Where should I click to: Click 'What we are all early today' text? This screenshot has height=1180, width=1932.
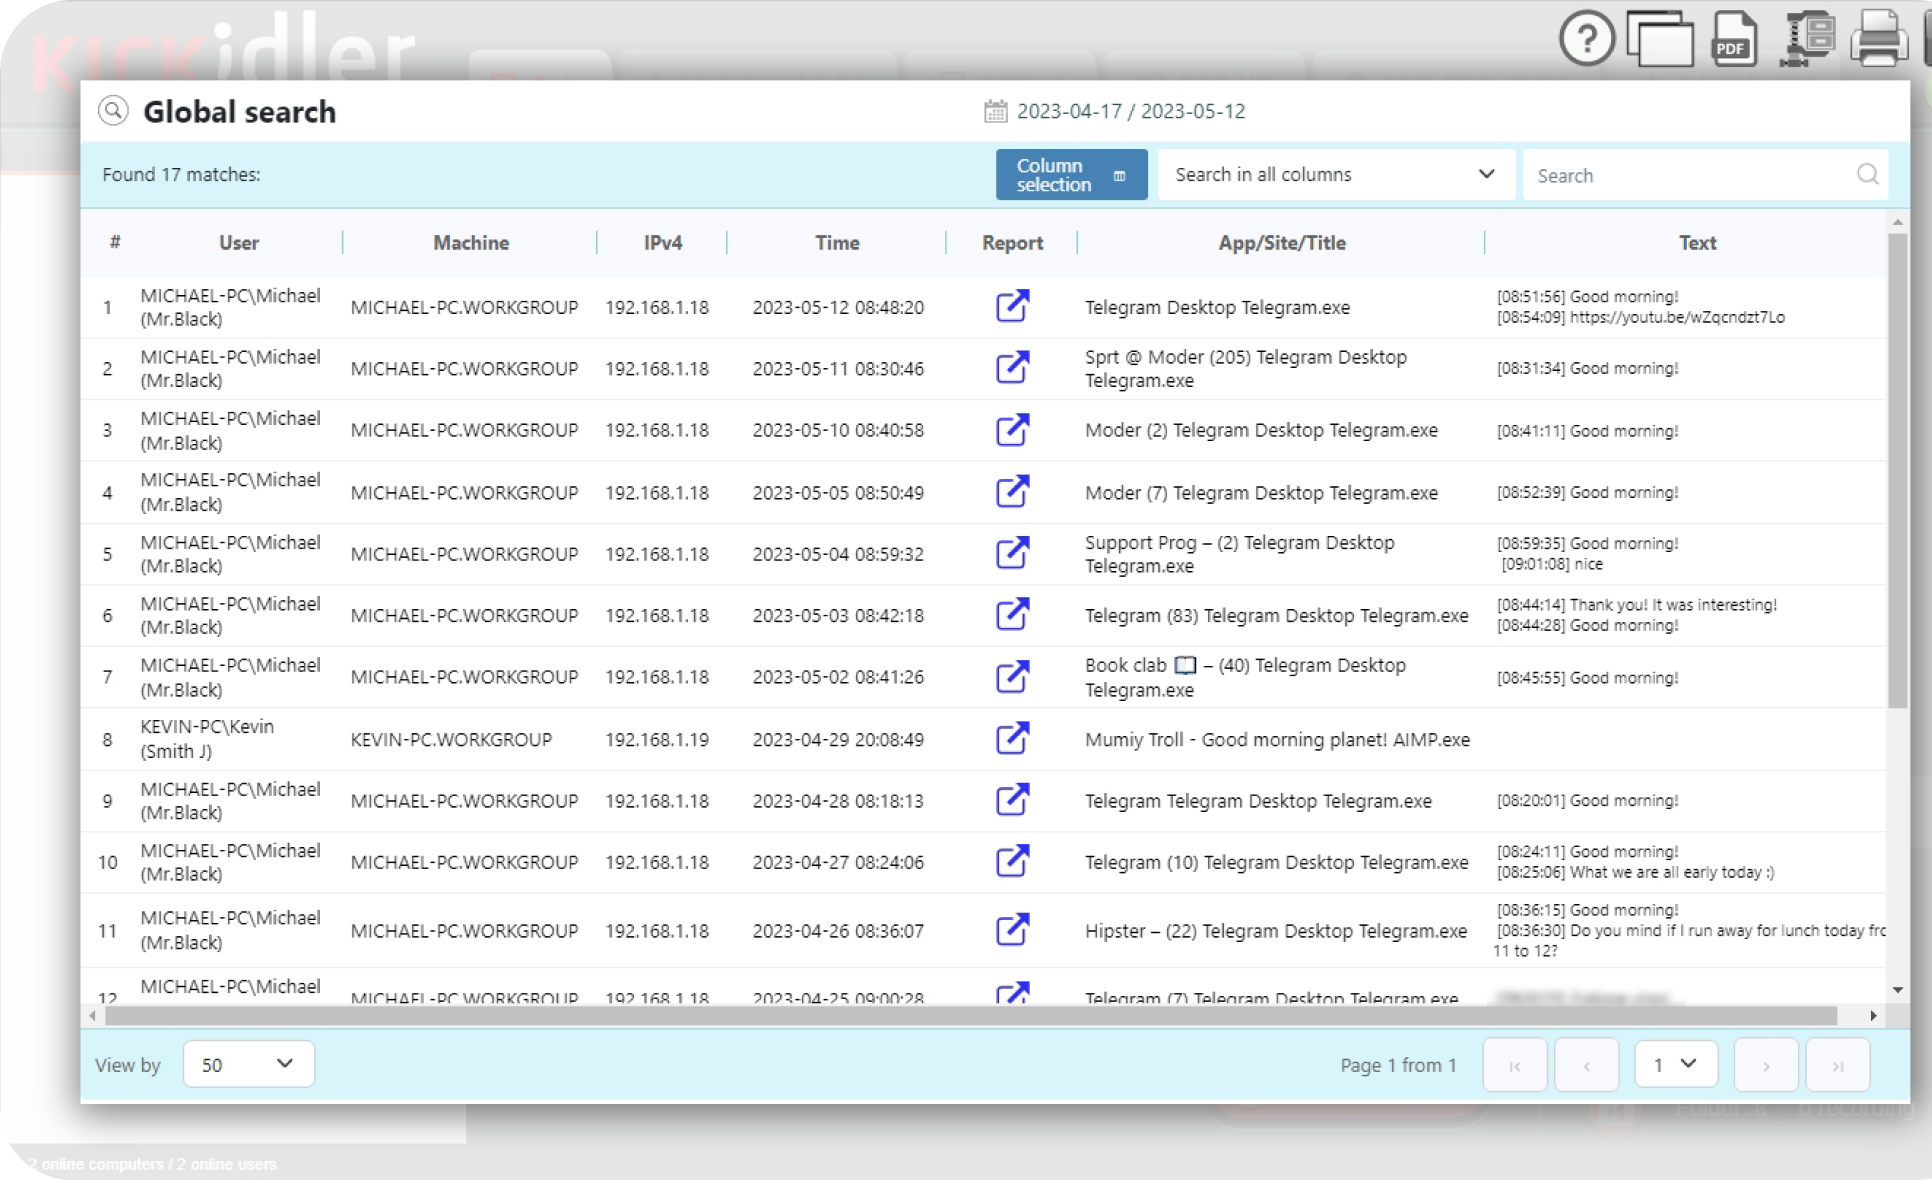tap(1672, 872)
